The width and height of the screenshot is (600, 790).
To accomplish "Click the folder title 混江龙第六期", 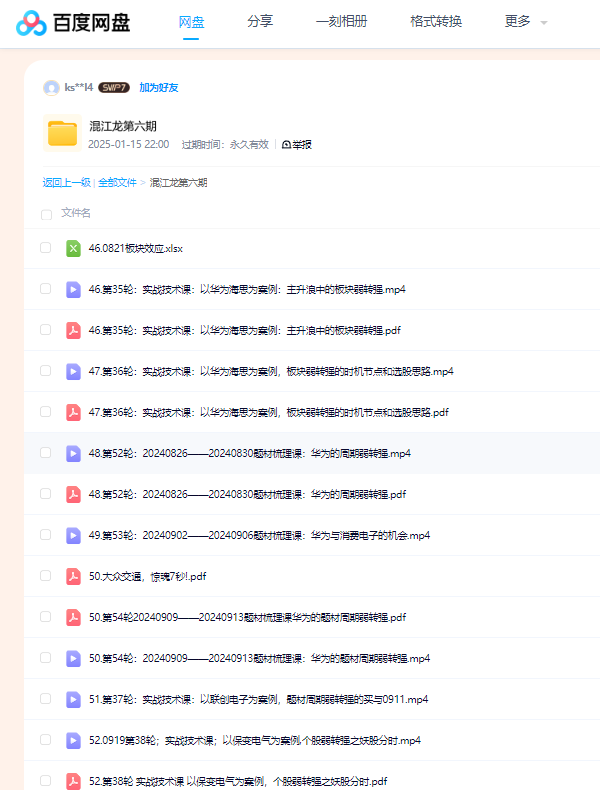I will click(x=123, y=126).
